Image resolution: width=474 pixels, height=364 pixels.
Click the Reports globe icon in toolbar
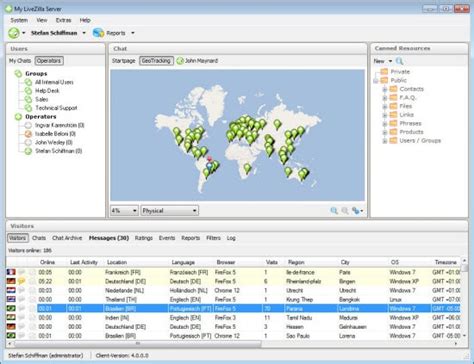(98, 33)
